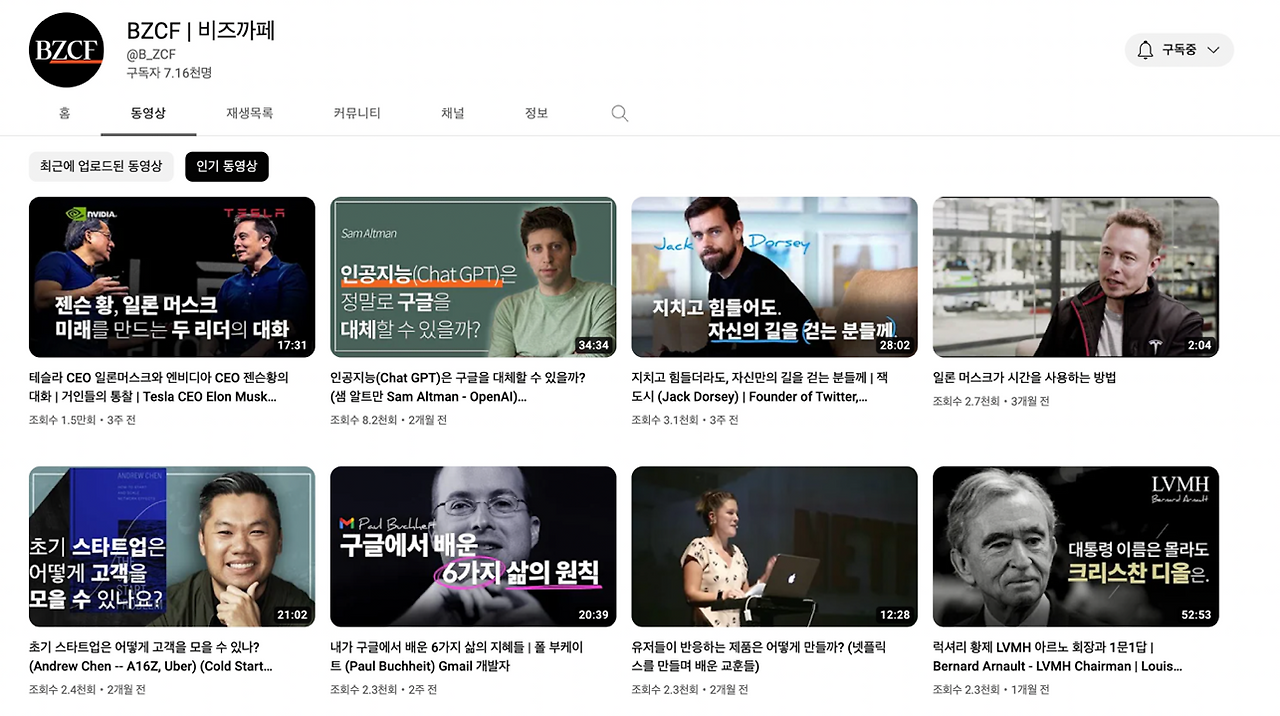Click the 조회수 2.4천회 • 2개월 전 metadata
Viewport: 1280px width, 716px height.
click(88, 689)
